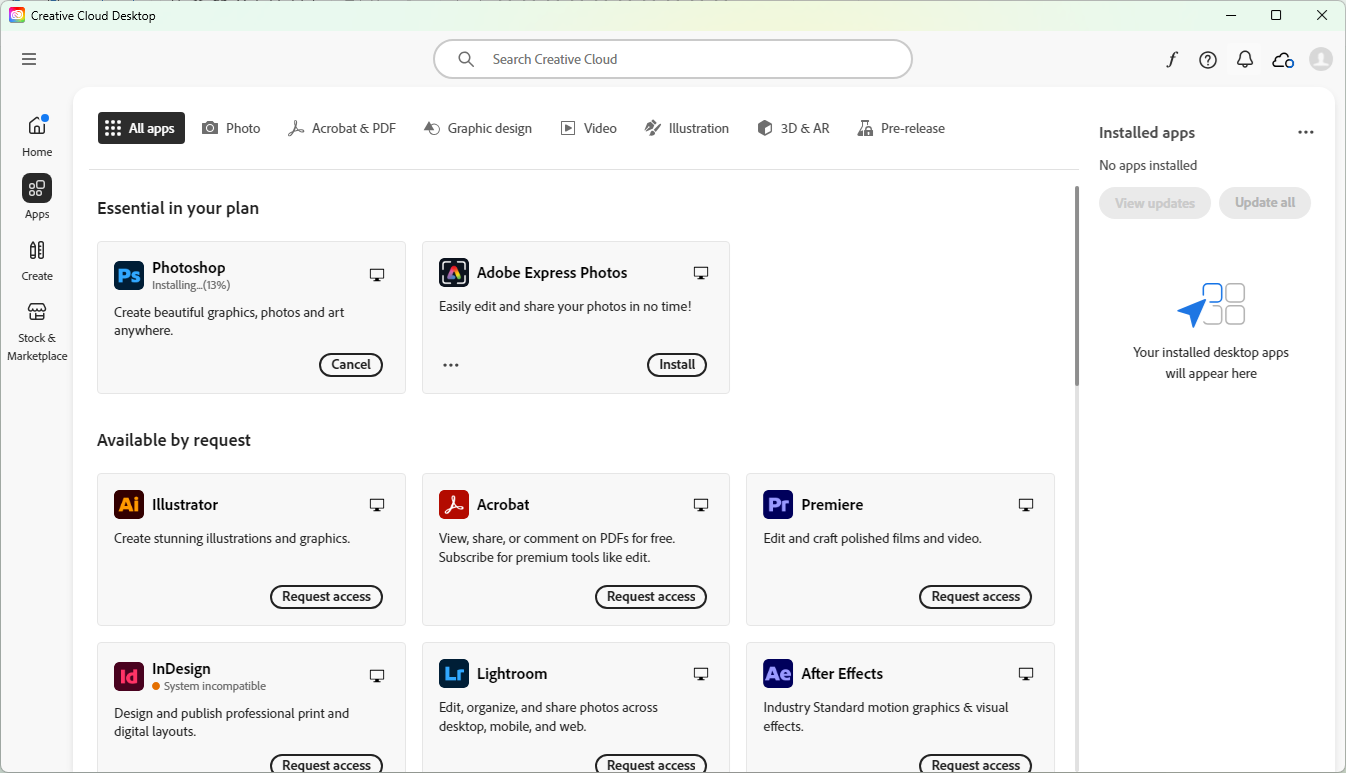Click the desktop availability icon on Premiere card
The height and width of the screenshot is (773, 1346).
[x=1025, y=505]
